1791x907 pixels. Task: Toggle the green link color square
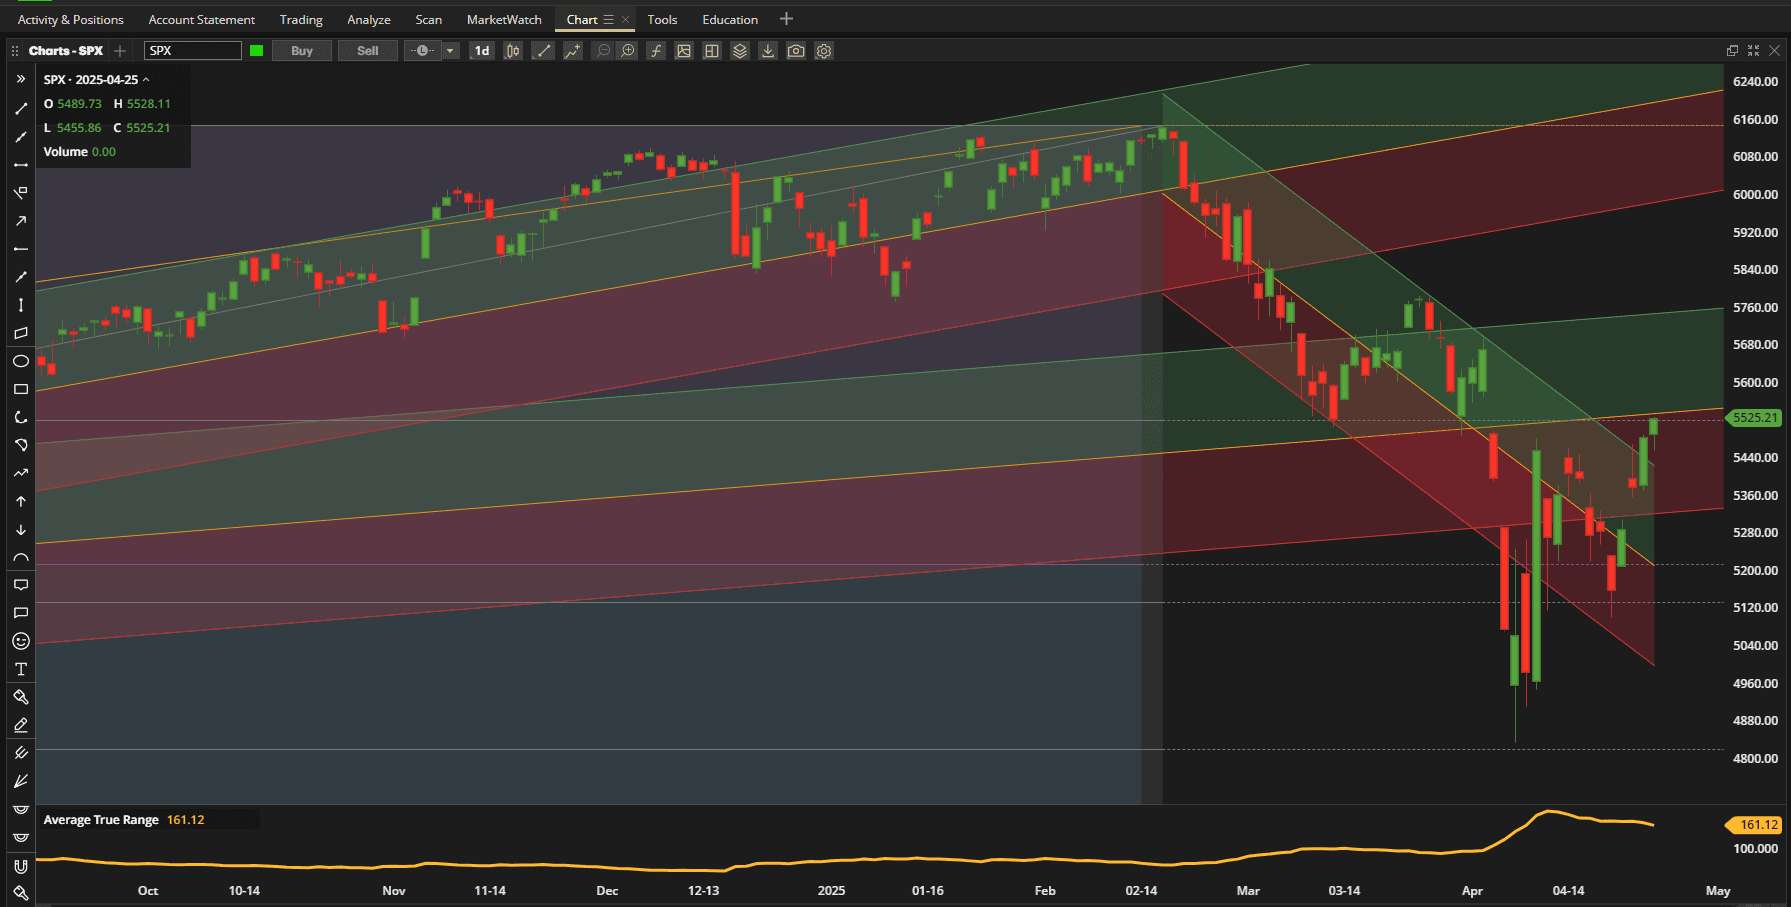(257, 51)
